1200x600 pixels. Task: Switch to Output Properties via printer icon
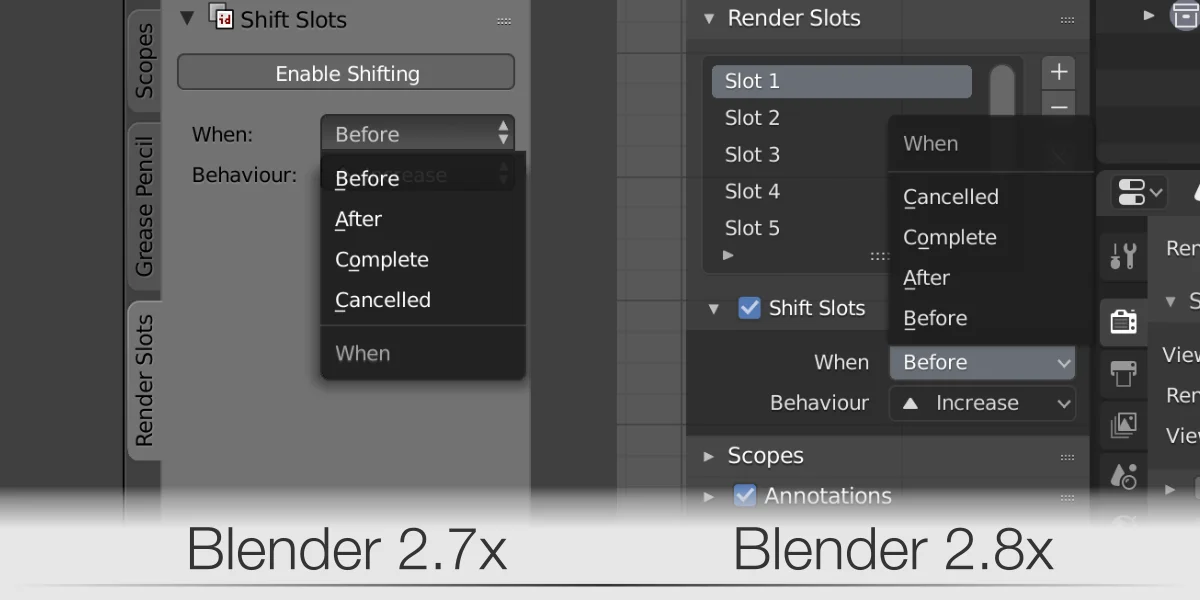(1123, 373)
